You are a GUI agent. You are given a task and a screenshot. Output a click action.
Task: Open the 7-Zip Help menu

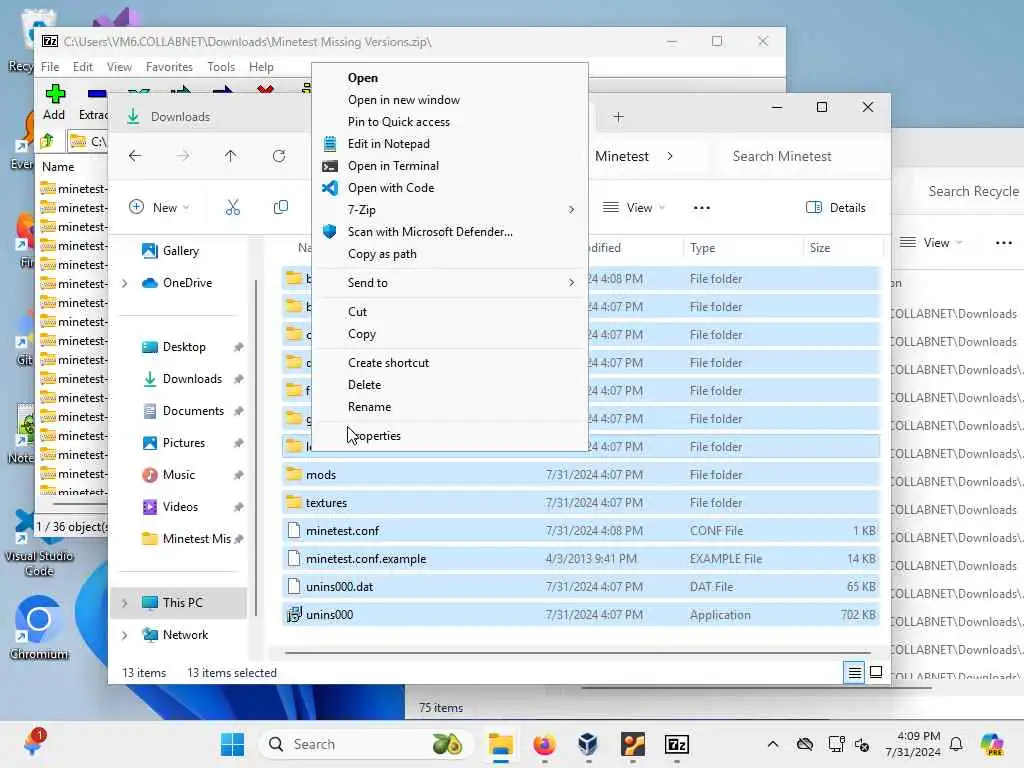click(261, 67)
